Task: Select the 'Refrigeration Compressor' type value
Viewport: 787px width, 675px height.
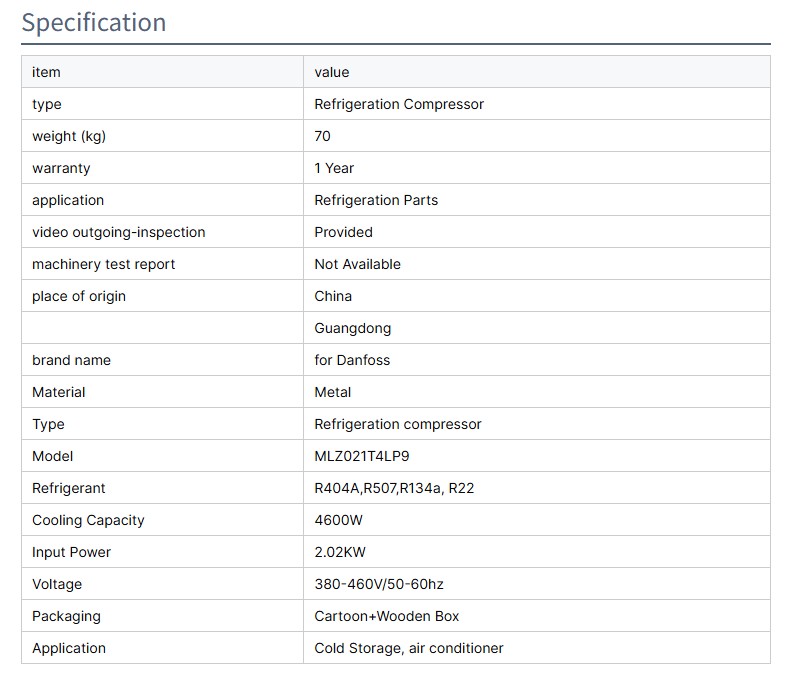Action: (398, 104)
